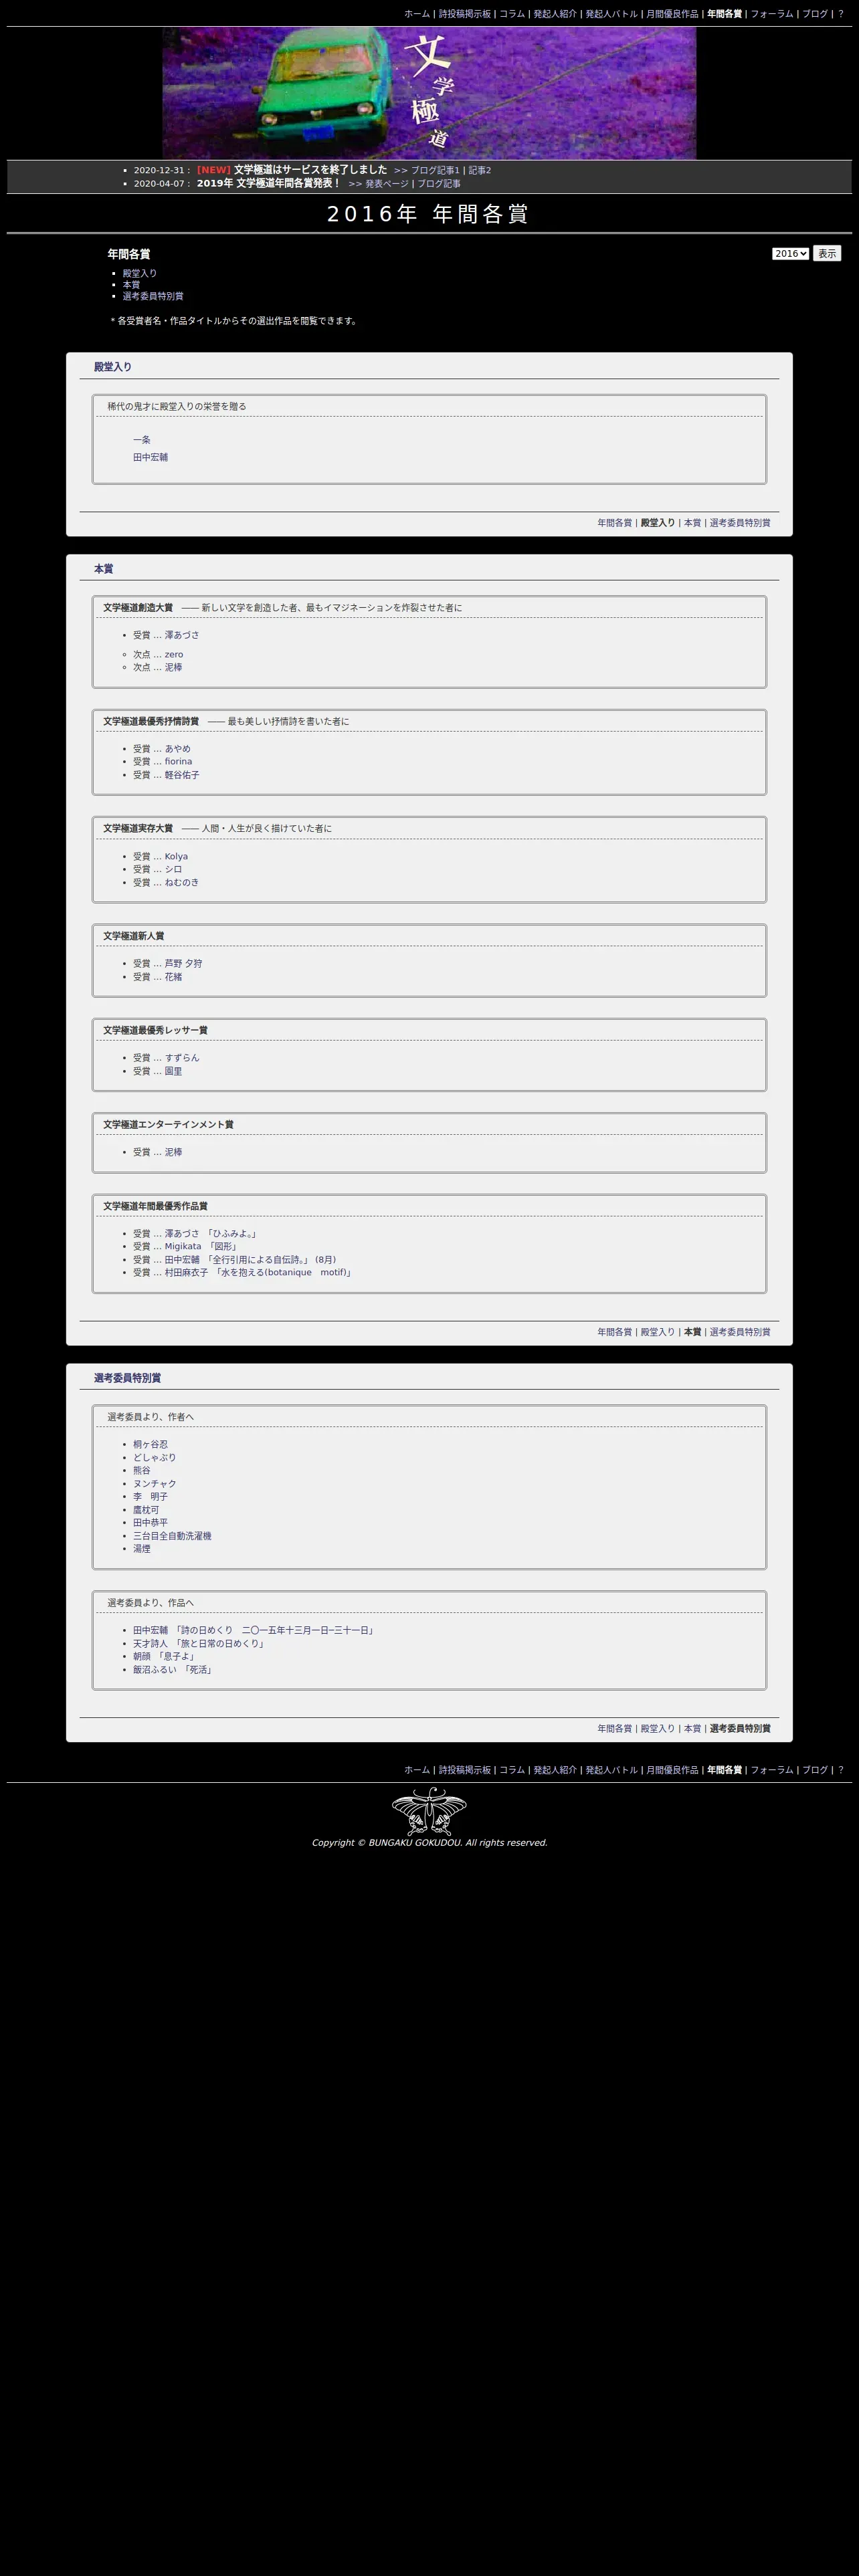Image resolution: width=859 pixels, height=2576 pixels.
Task: Open 泥棒 under エンターテインメント賞
Action: click(x=174, y=1152)
